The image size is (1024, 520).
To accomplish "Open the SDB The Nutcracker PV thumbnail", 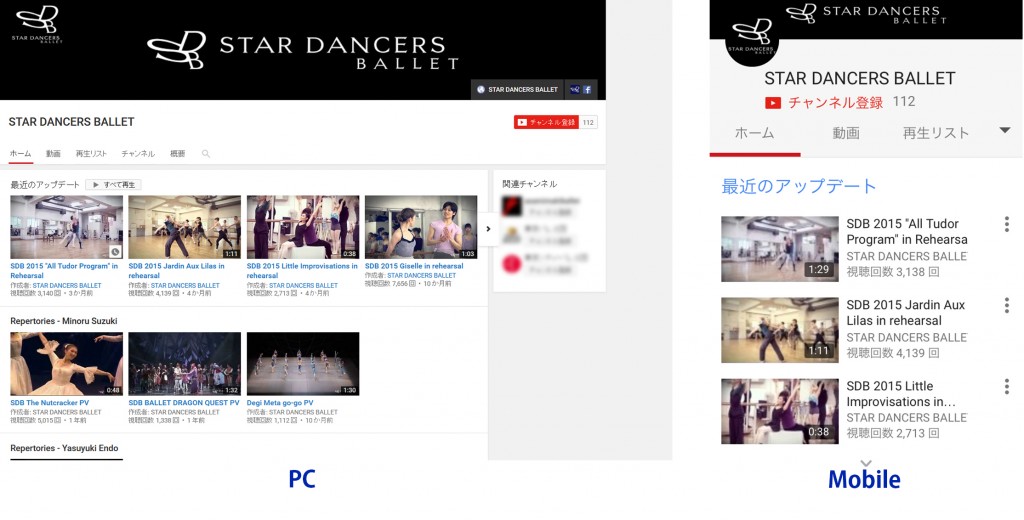I will (66, 364).
